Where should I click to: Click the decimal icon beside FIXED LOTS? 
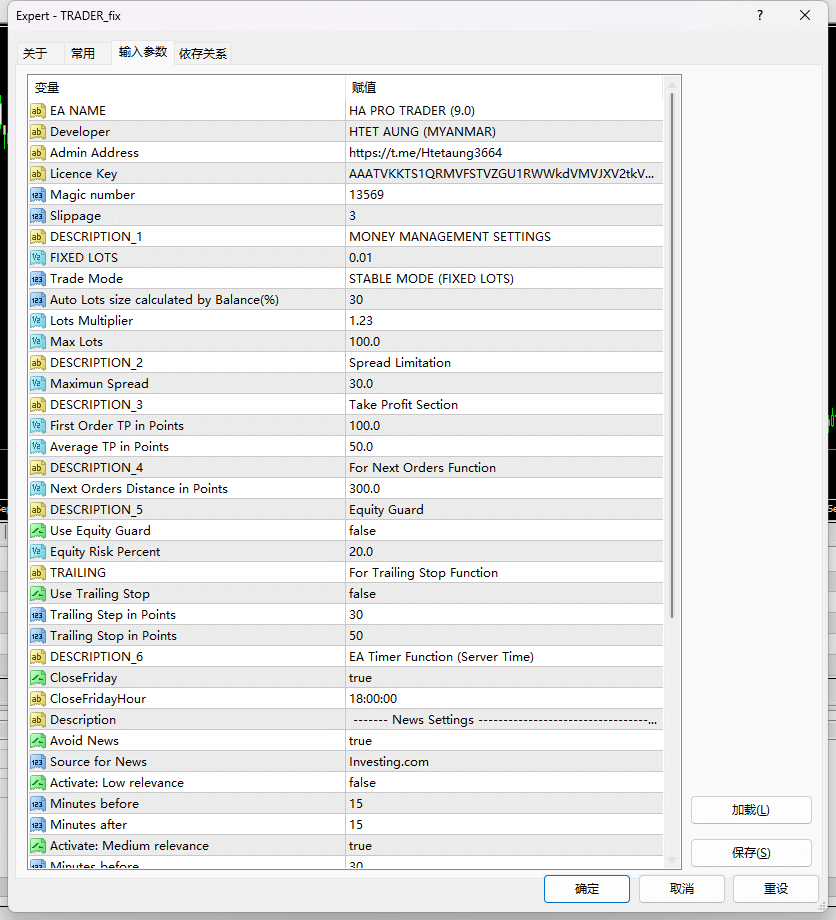point(37,258)
